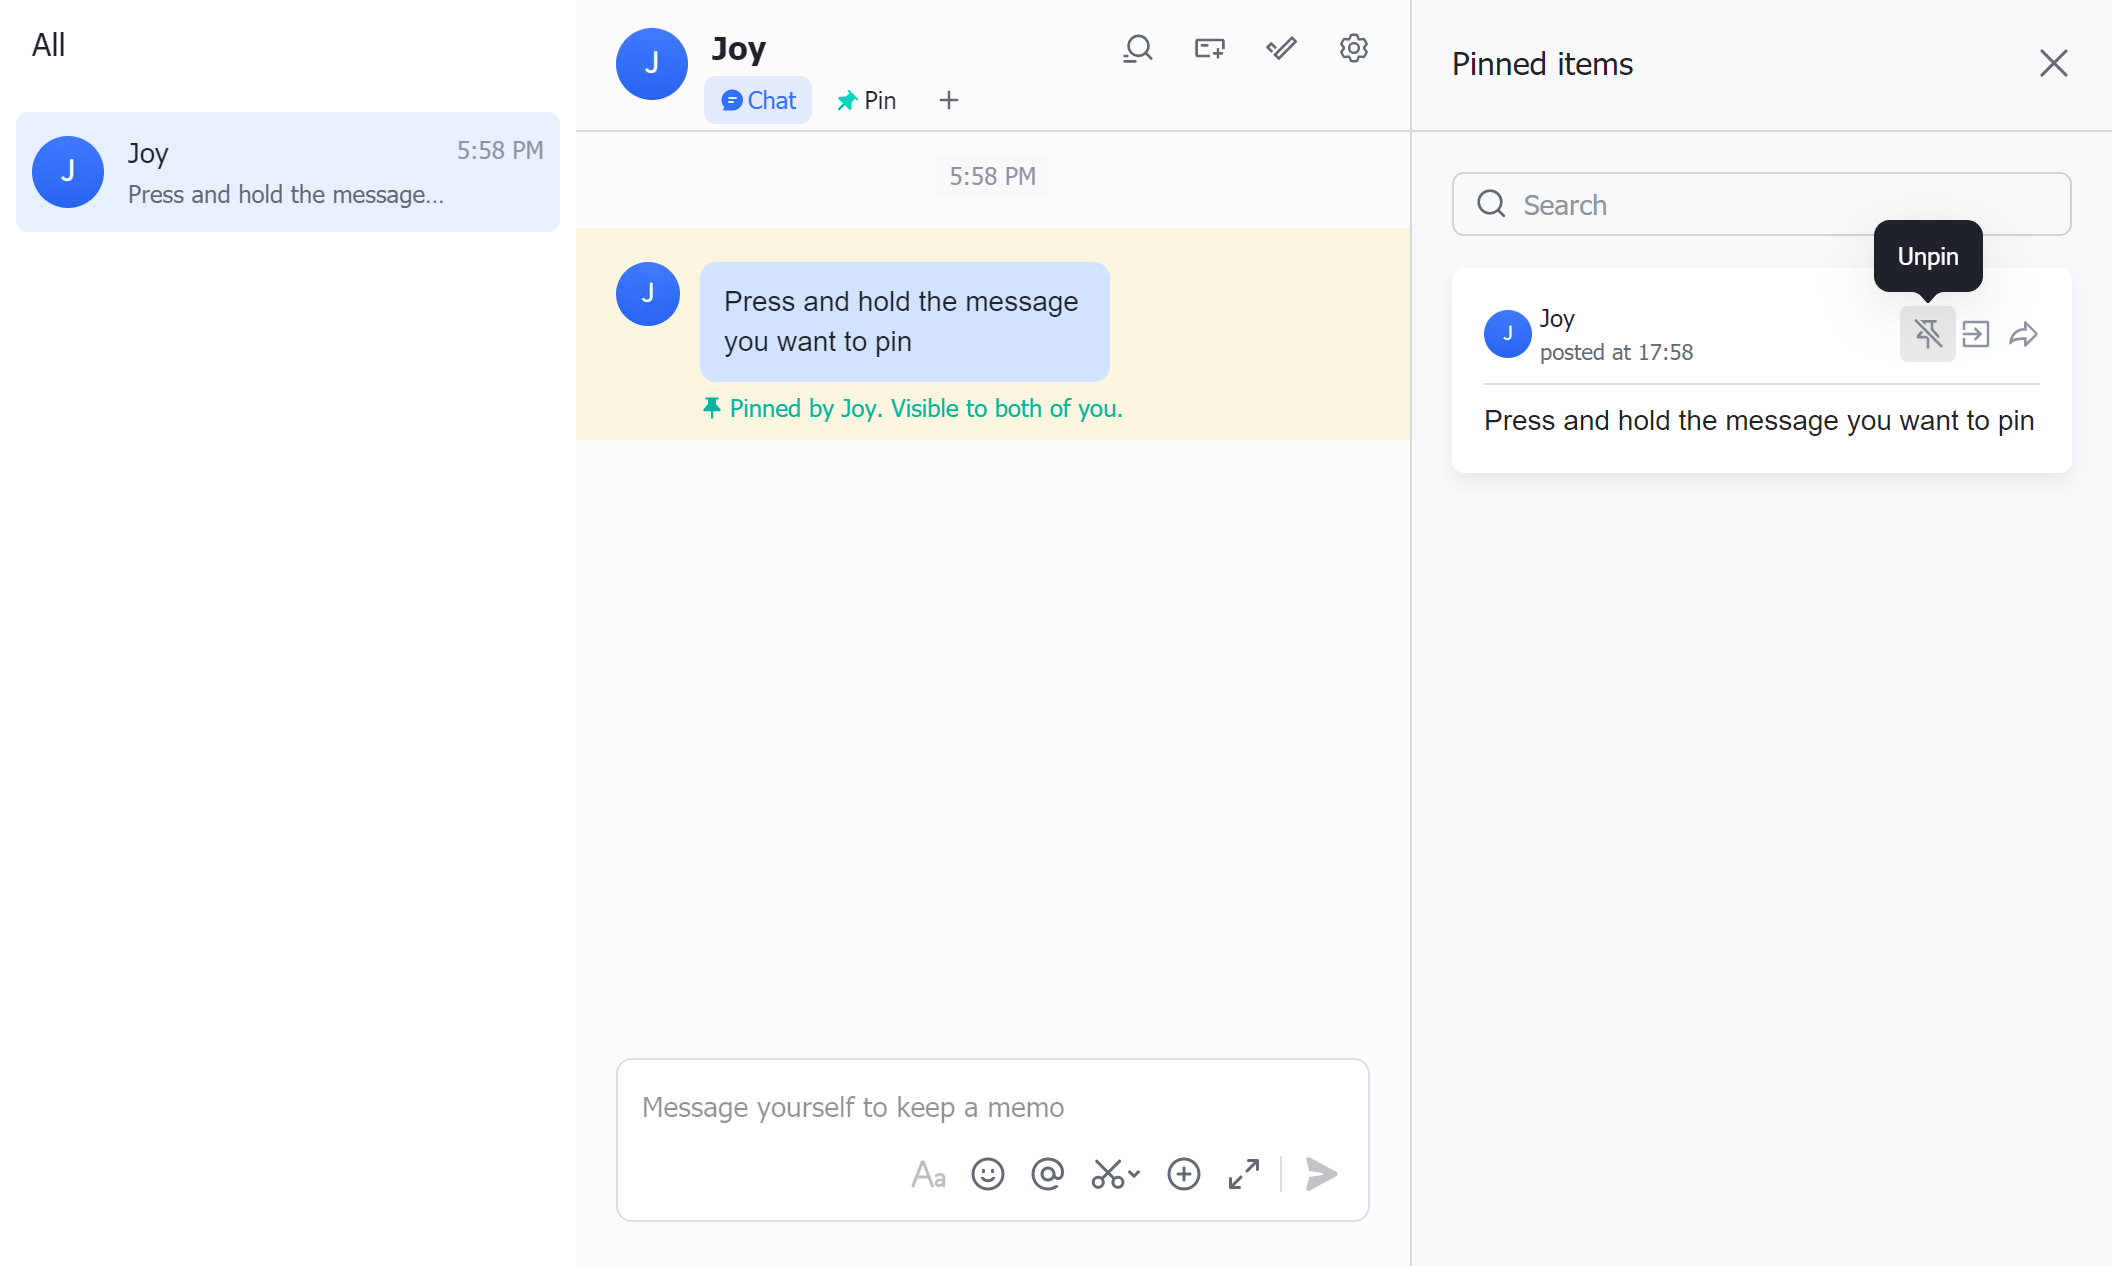Open chat settings with the gear icon
Screen dimensions: 2112x1266
[1354, 47]
